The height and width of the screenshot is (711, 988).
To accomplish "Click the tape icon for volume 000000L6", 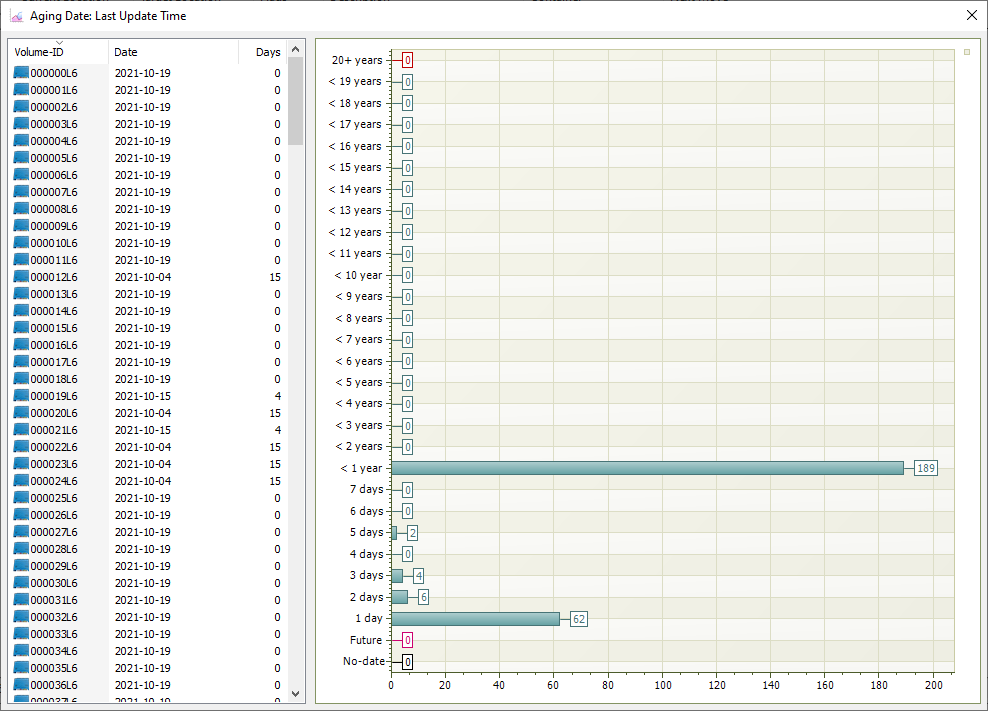I will pyautogui.click(x=21, y=72).
